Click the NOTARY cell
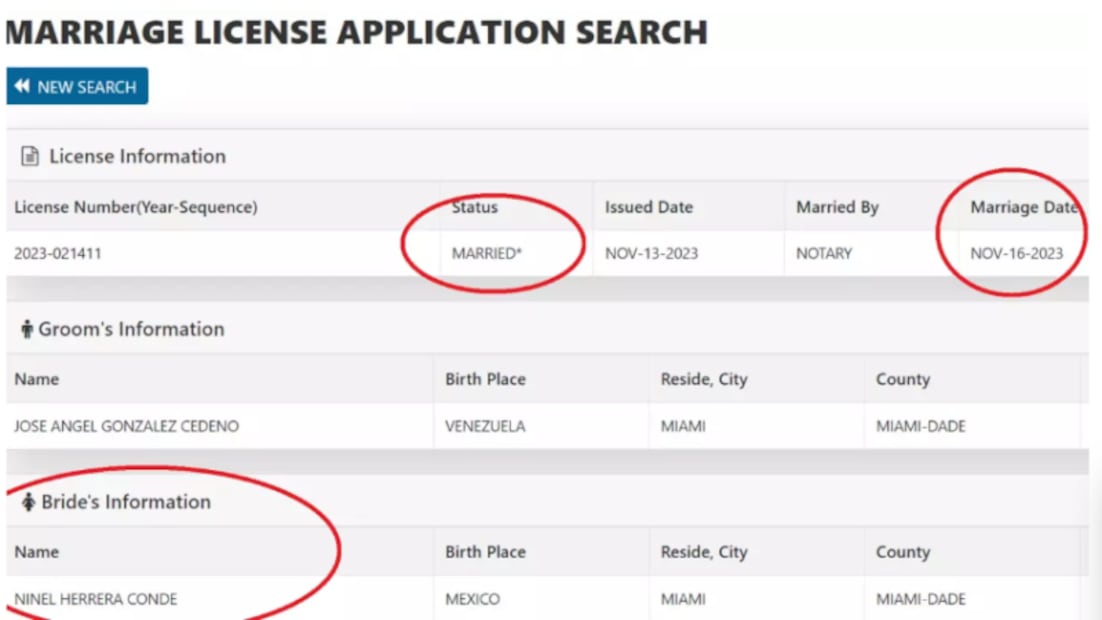This screenshot has width=1102, height=620. tap(824, 254)
